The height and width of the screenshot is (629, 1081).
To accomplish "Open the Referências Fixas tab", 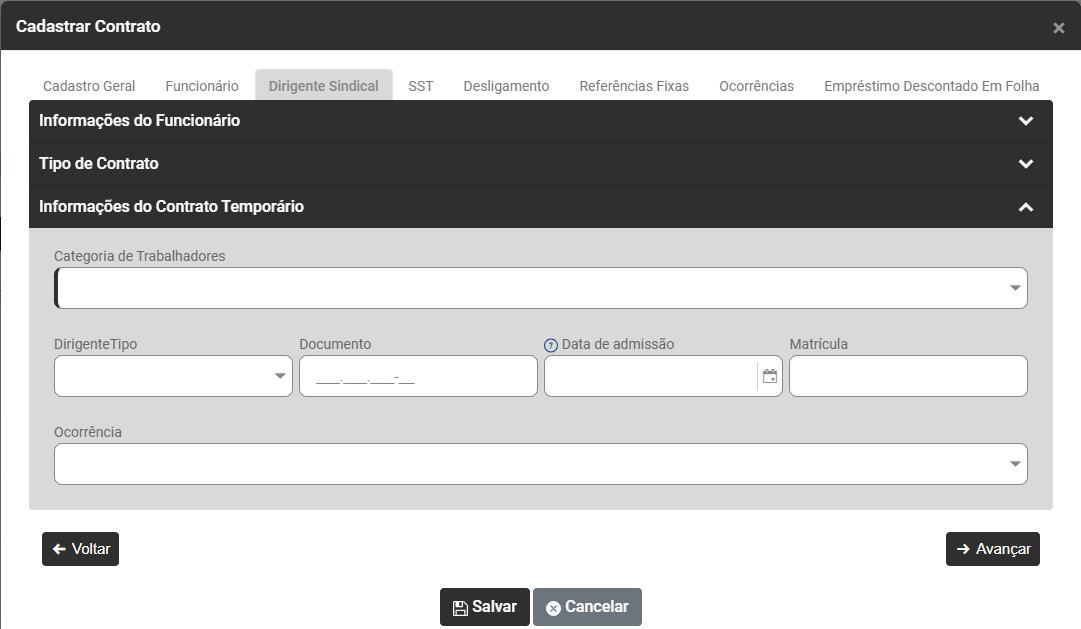I will pos(634,86).
